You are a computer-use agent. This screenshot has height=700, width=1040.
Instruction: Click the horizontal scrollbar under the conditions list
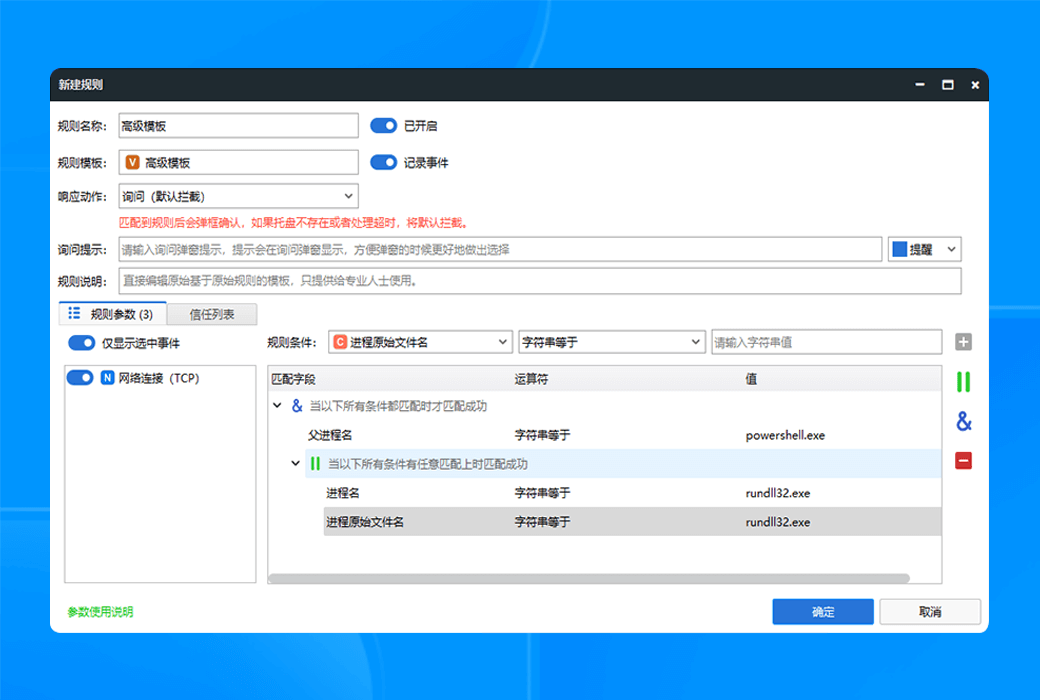[x=589, y=579]
